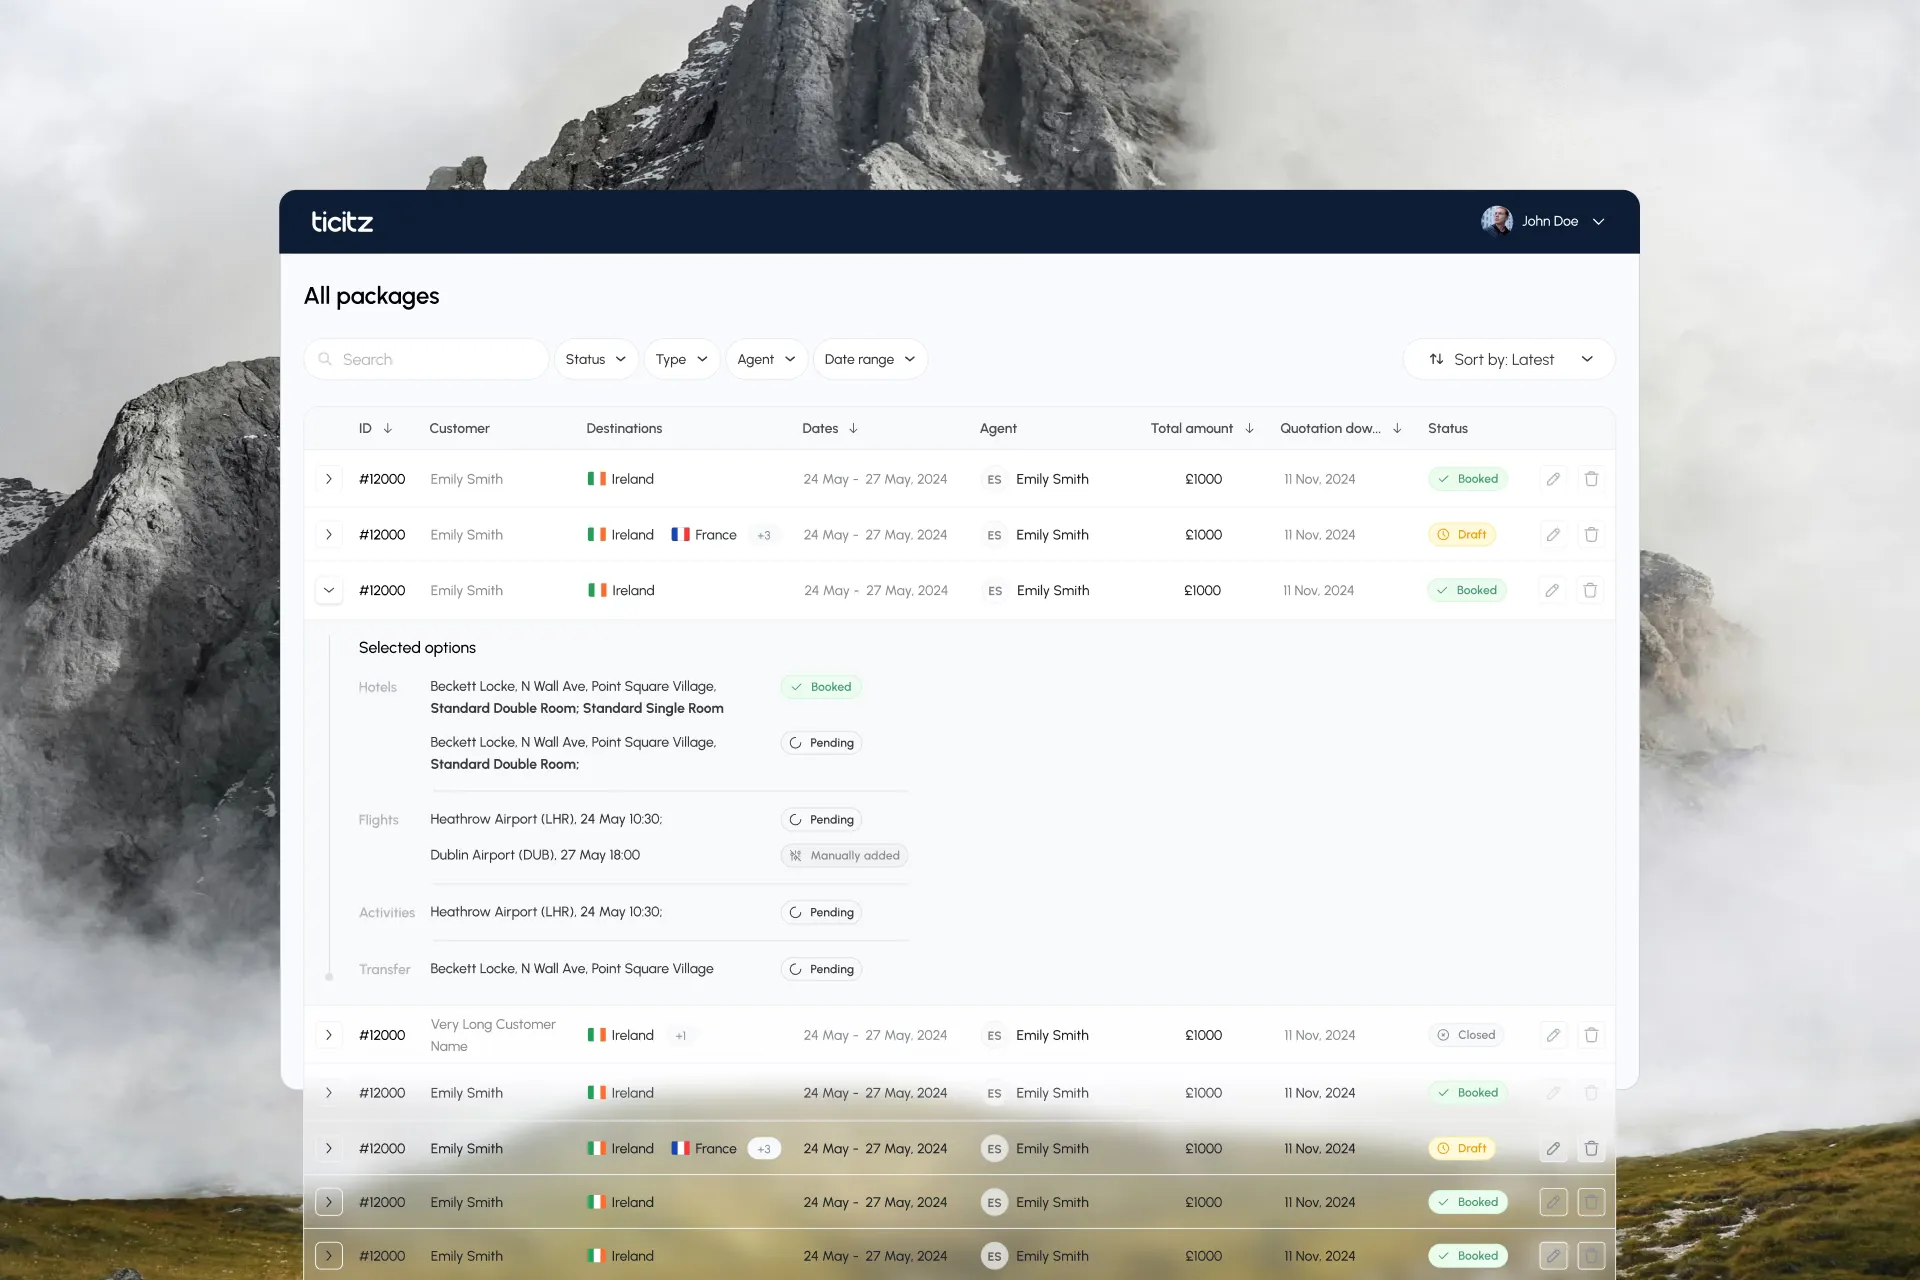Click the Status column header
Screen dimensions: 1920x1280
click(1447, 428)
